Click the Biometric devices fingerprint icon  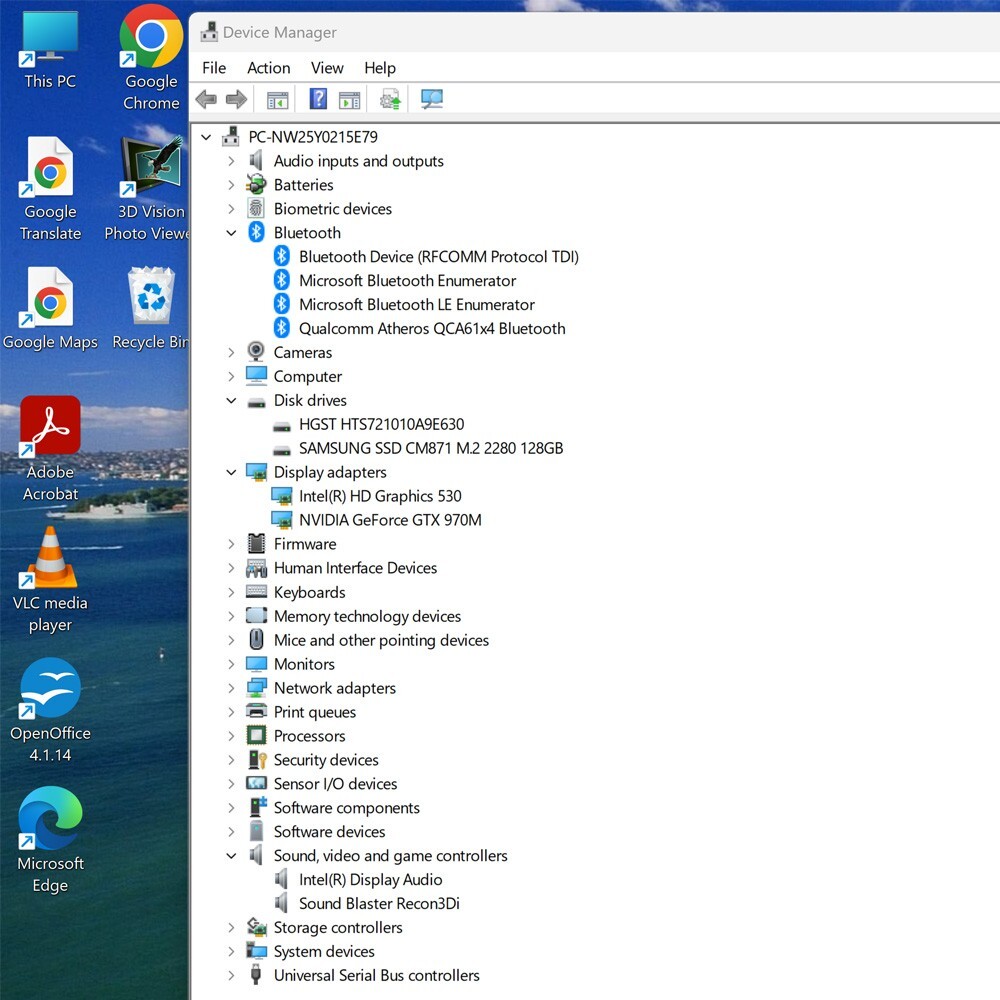(x=256, y=208)
